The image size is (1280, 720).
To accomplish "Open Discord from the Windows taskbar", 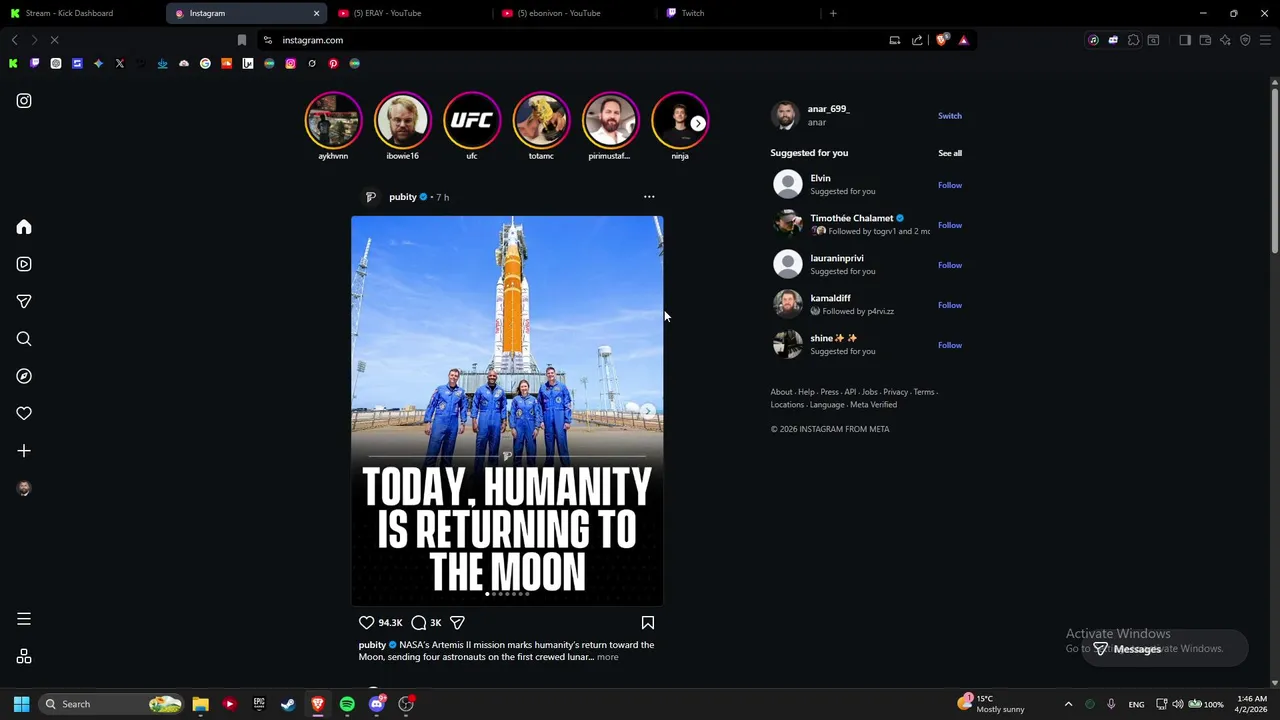I will coord(377,704).
